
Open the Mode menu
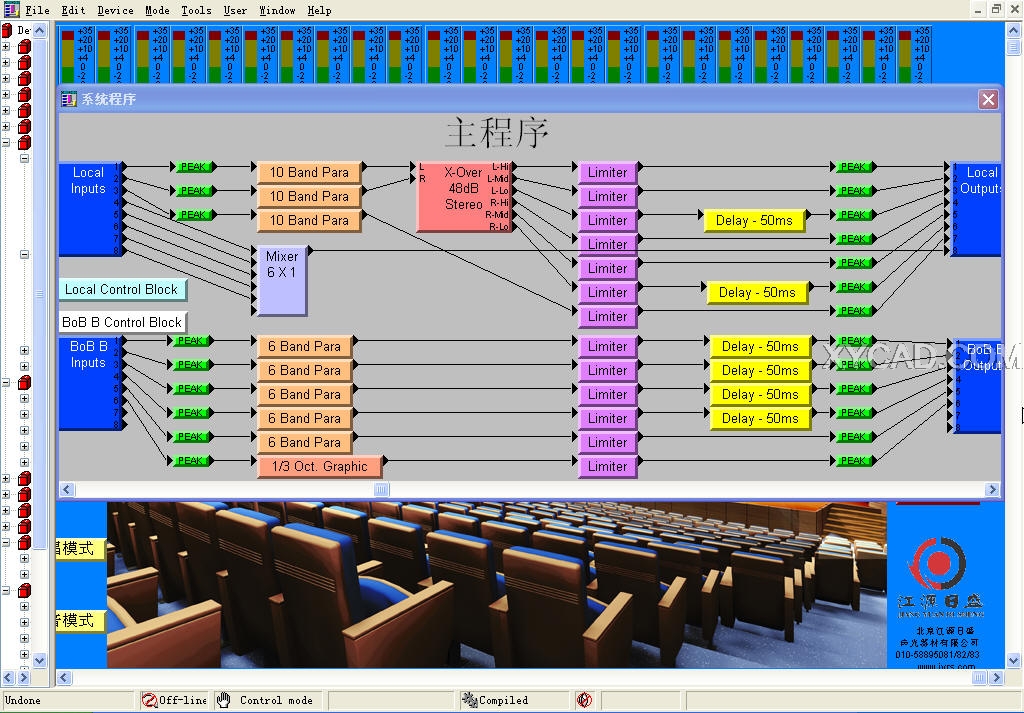pyautogui.click(x=157, y=10)
